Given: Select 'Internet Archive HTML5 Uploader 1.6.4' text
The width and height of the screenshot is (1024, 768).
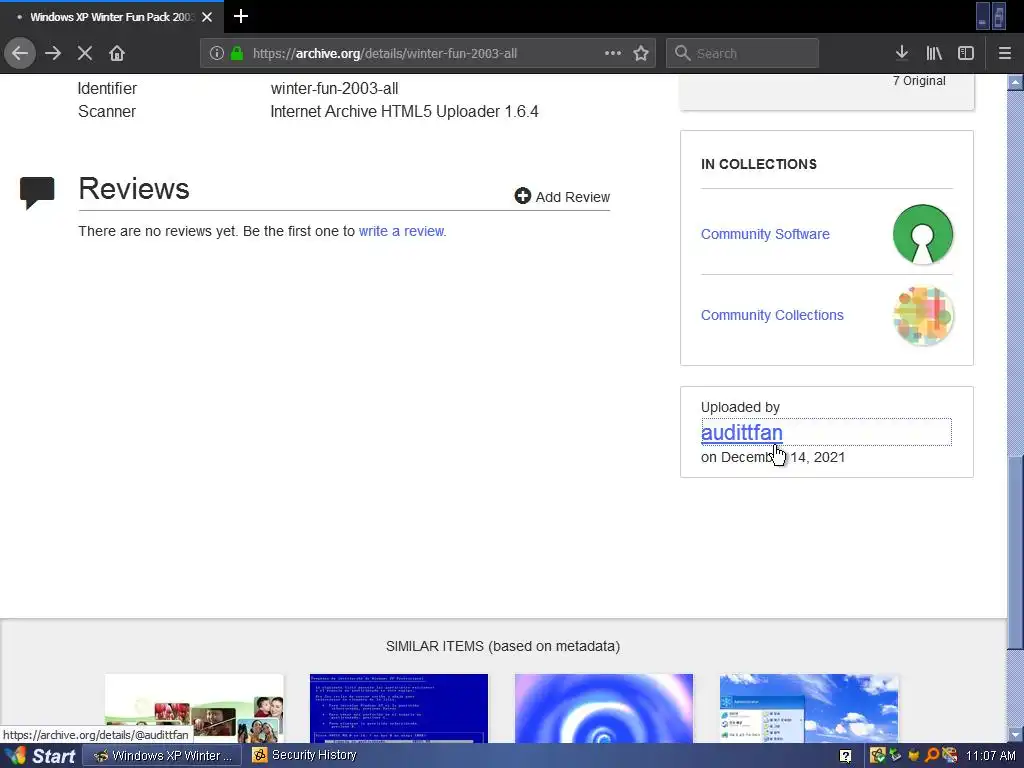Looking at the screenshot, I should click(404, 112).
